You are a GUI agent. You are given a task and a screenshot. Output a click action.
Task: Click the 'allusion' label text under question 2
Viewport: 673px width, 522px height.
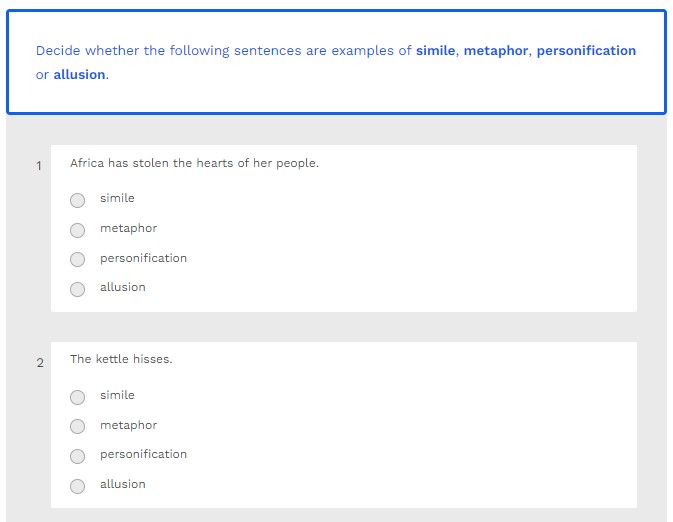point(122,484)
